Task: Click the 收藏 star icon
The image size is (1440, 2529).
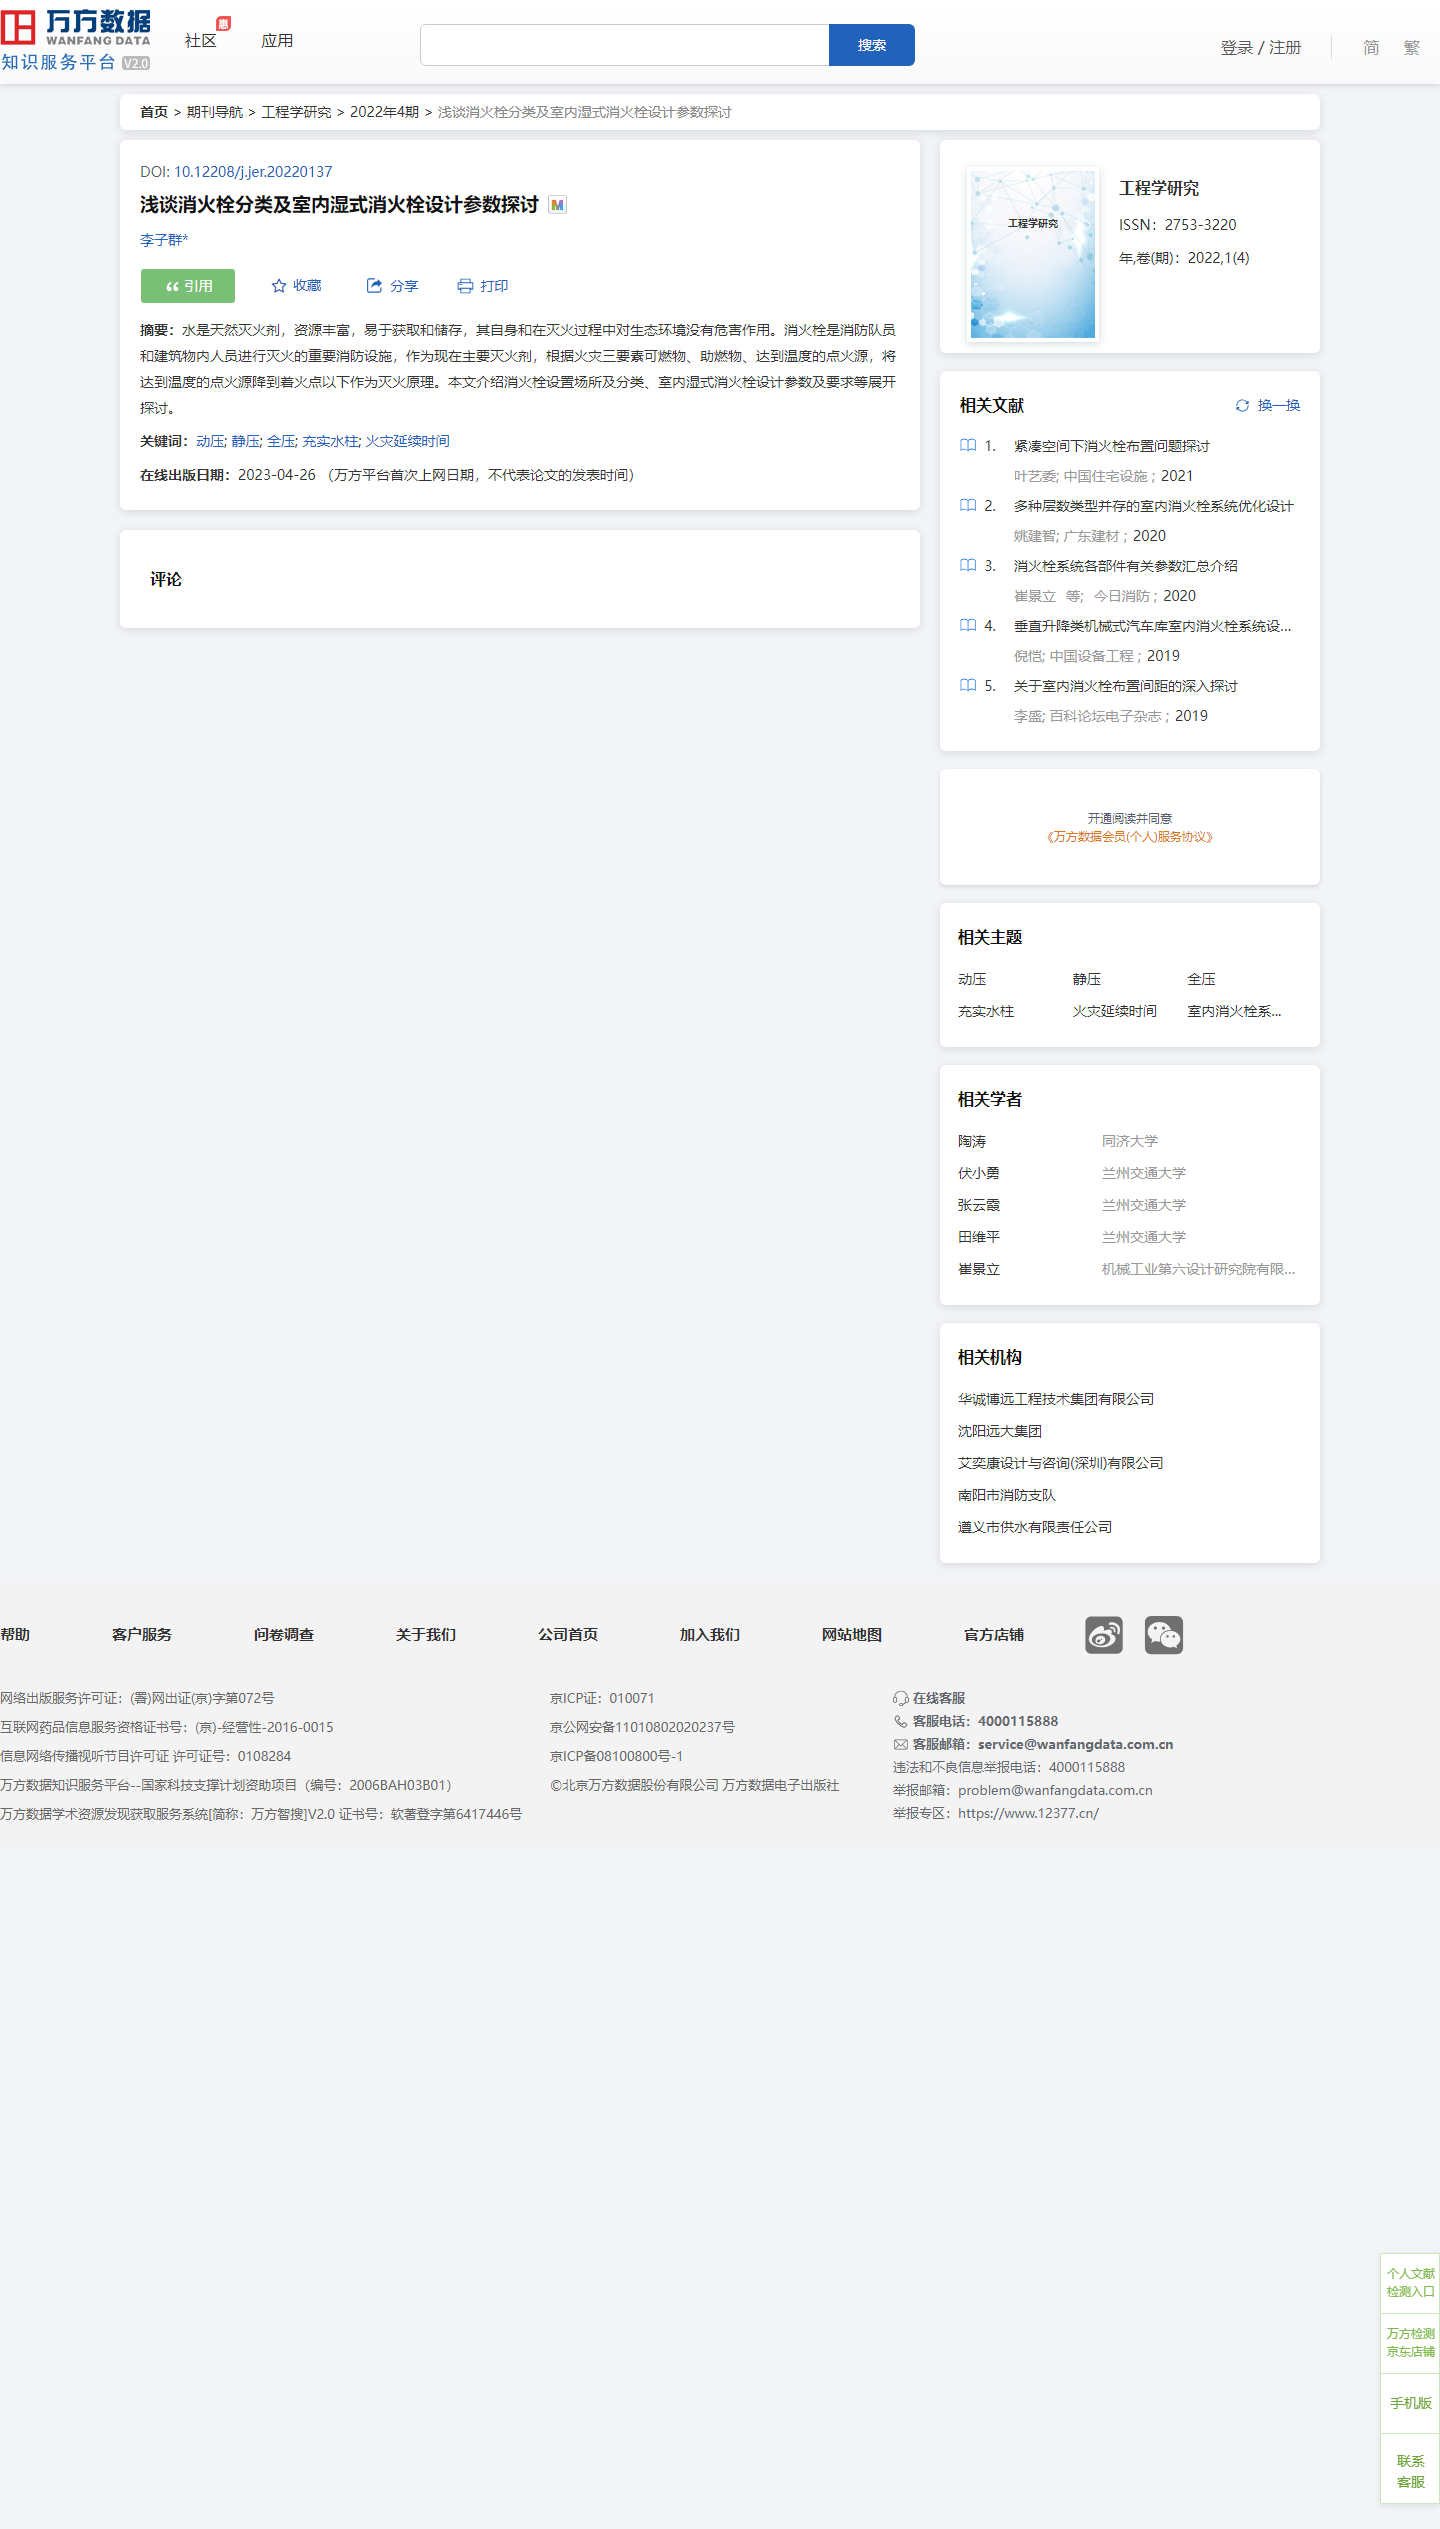Action: 279,286
